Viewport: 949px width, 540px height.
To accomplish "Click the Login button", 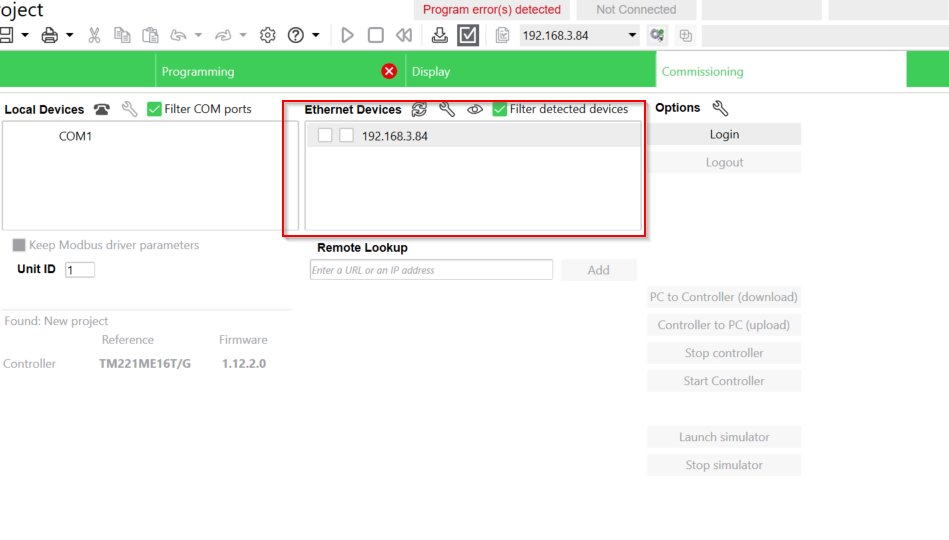I will [x=724, y=134].
